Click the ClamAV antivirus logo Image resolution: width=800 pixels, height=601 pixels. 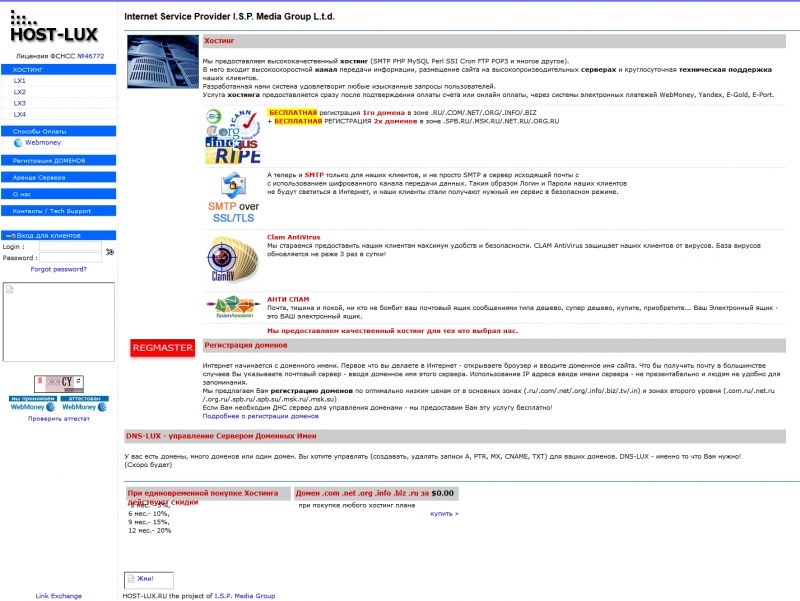pyautogui.click(x=233, y=259)
